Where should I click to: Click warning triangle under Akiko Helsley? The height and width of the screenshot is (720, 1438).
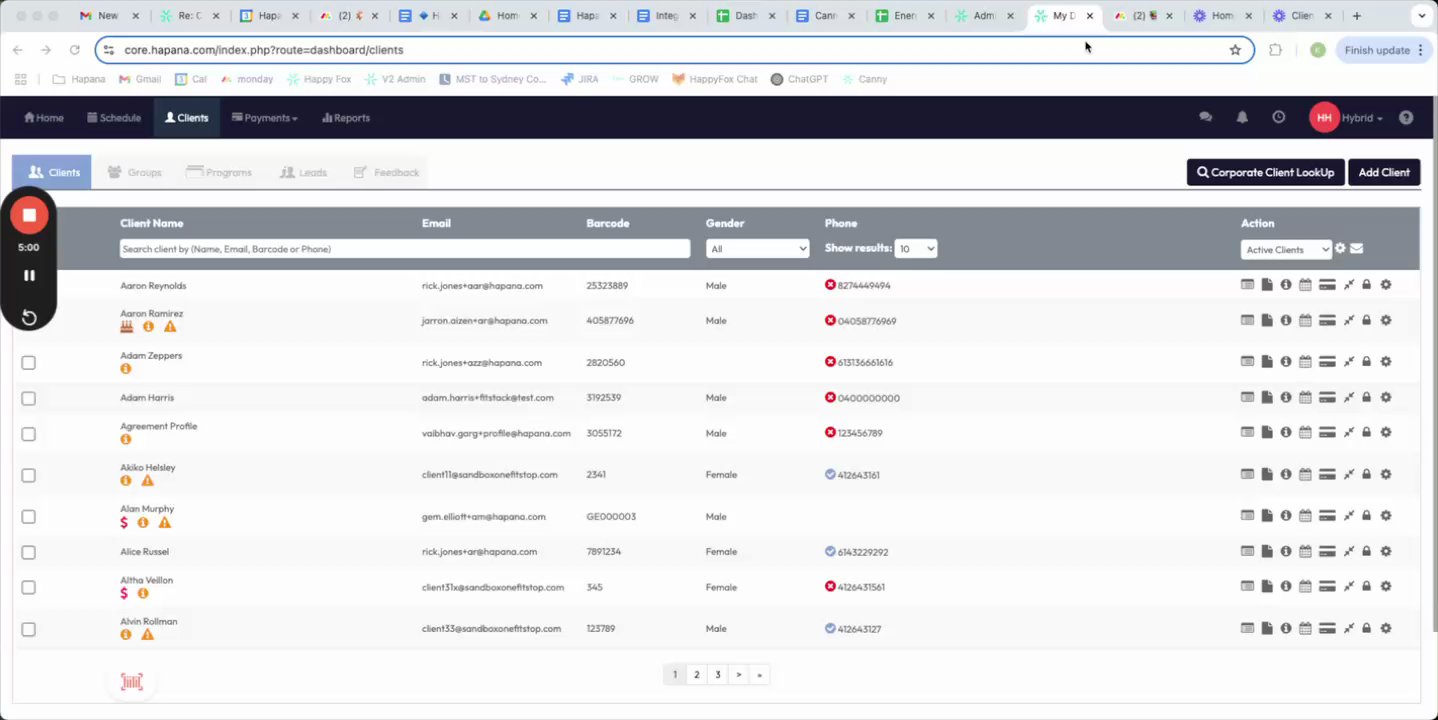[x=147, y=481]
